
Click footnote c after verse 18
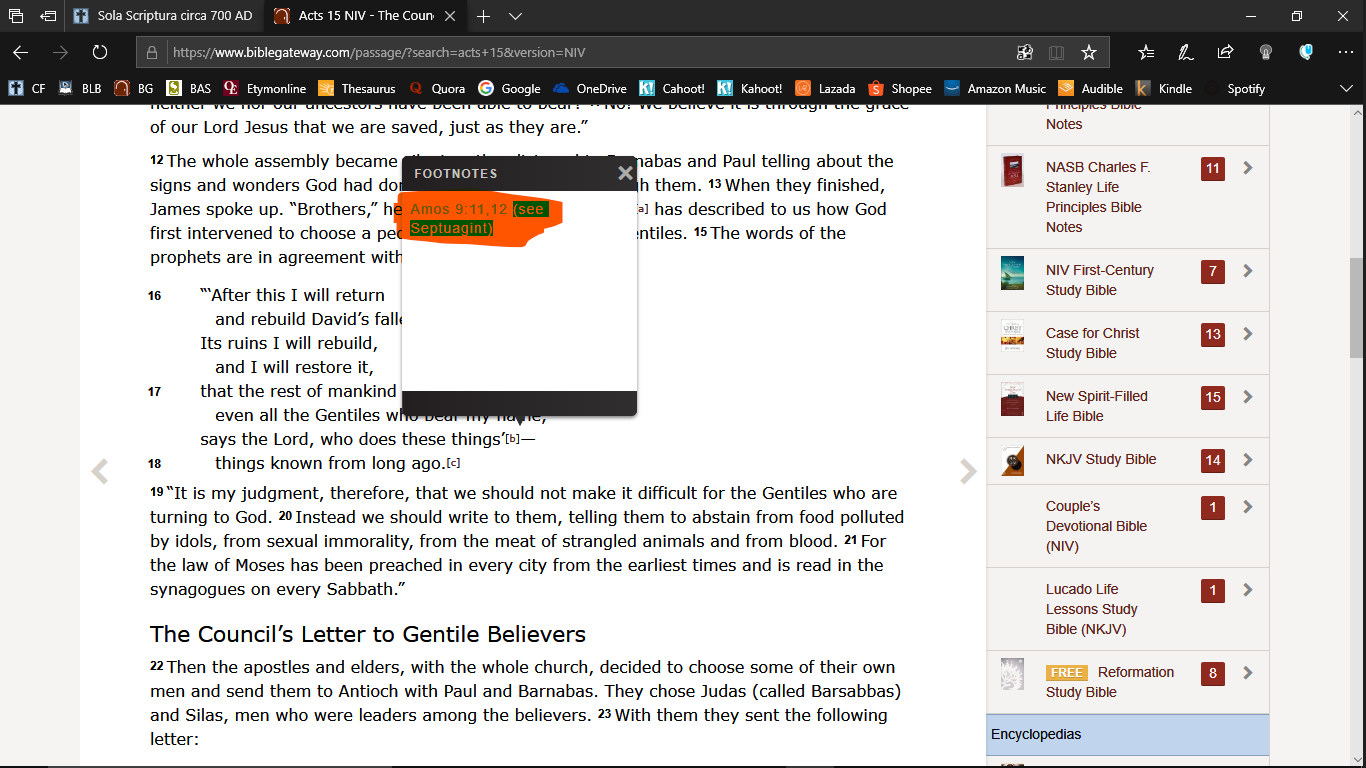[454, 463]
